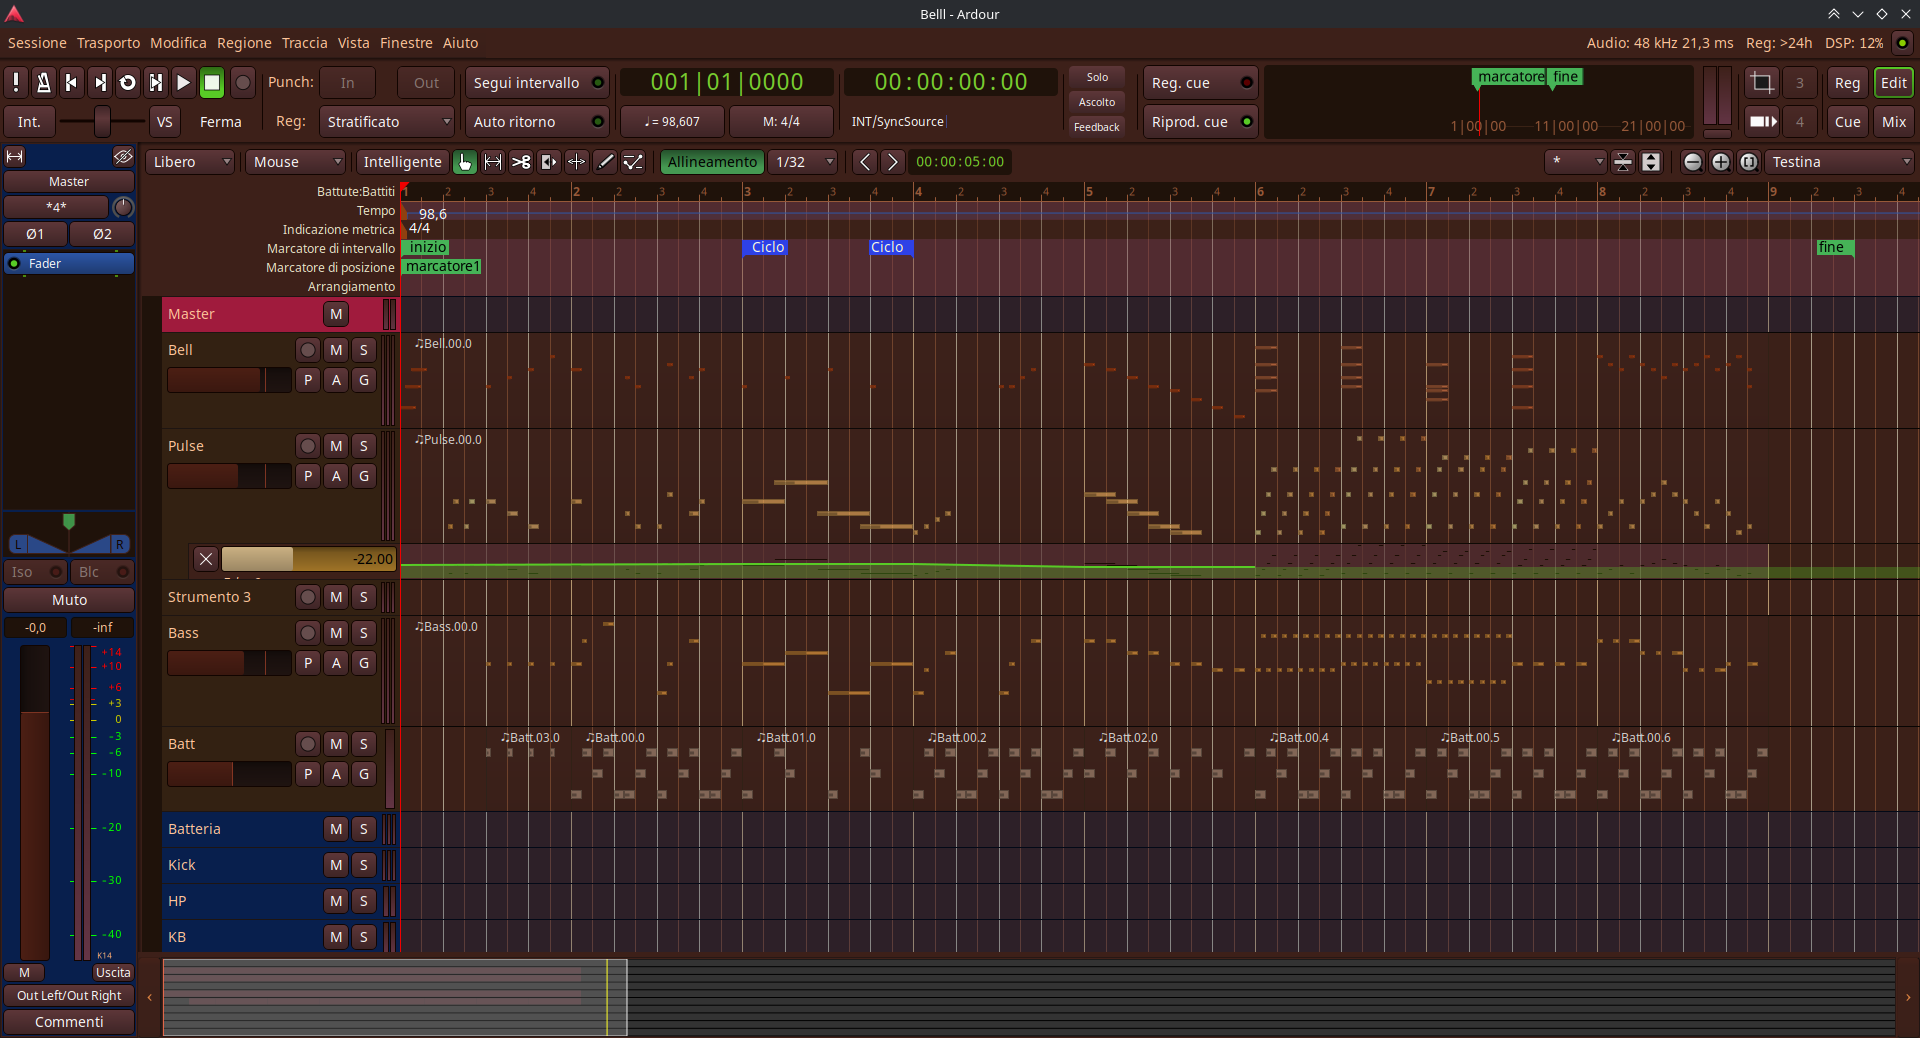Open the Mouse edit point dropdown

pos(295,162)
